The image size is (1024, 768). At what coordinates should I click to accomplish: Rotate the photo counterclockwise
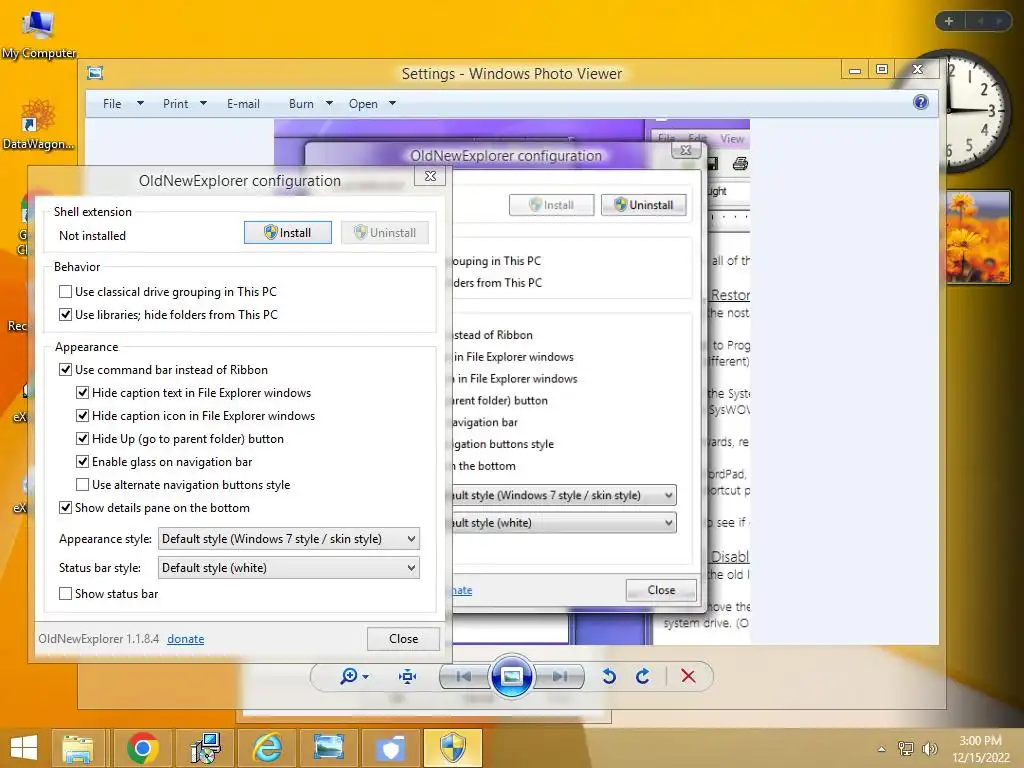point(609,676)
